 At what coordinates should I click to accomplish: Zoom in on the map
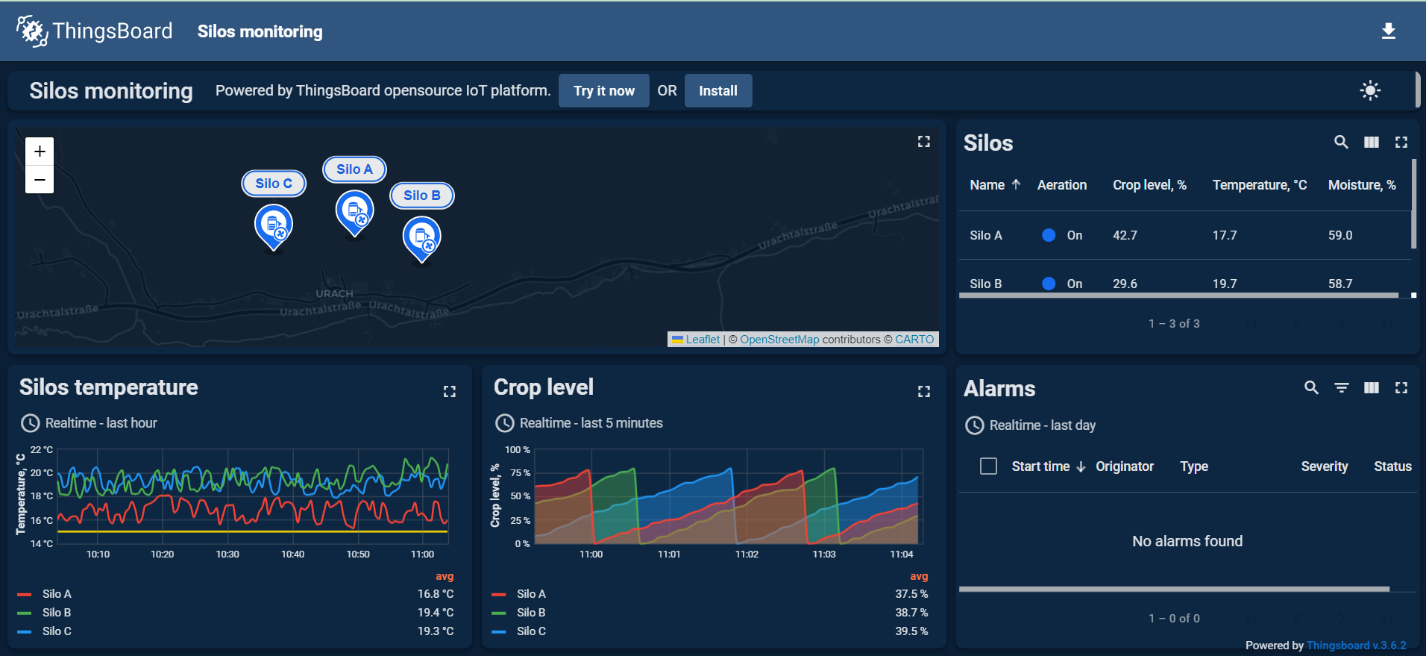tap(39, 151)
